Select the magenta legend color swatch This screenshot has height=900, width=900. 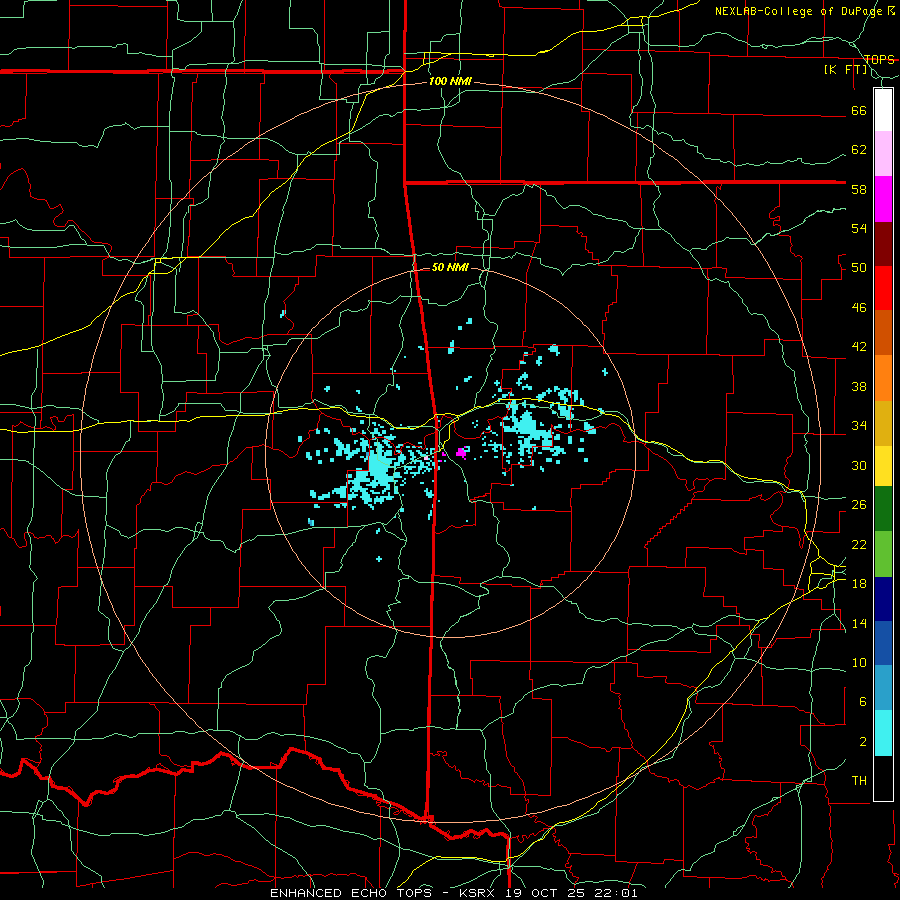coord(883,199)
